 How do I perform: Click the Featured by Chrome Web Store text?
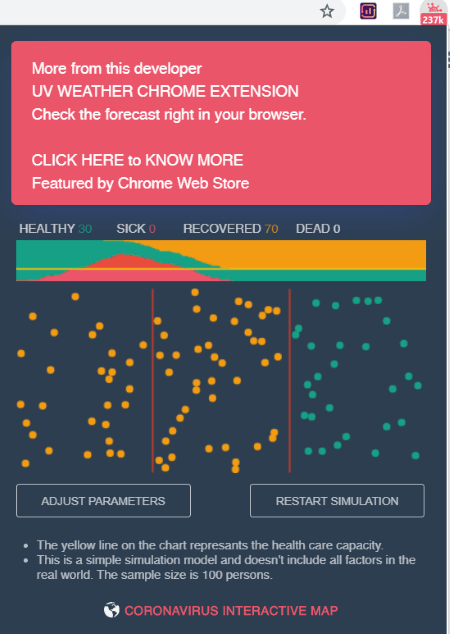click(x=140, y=183)
